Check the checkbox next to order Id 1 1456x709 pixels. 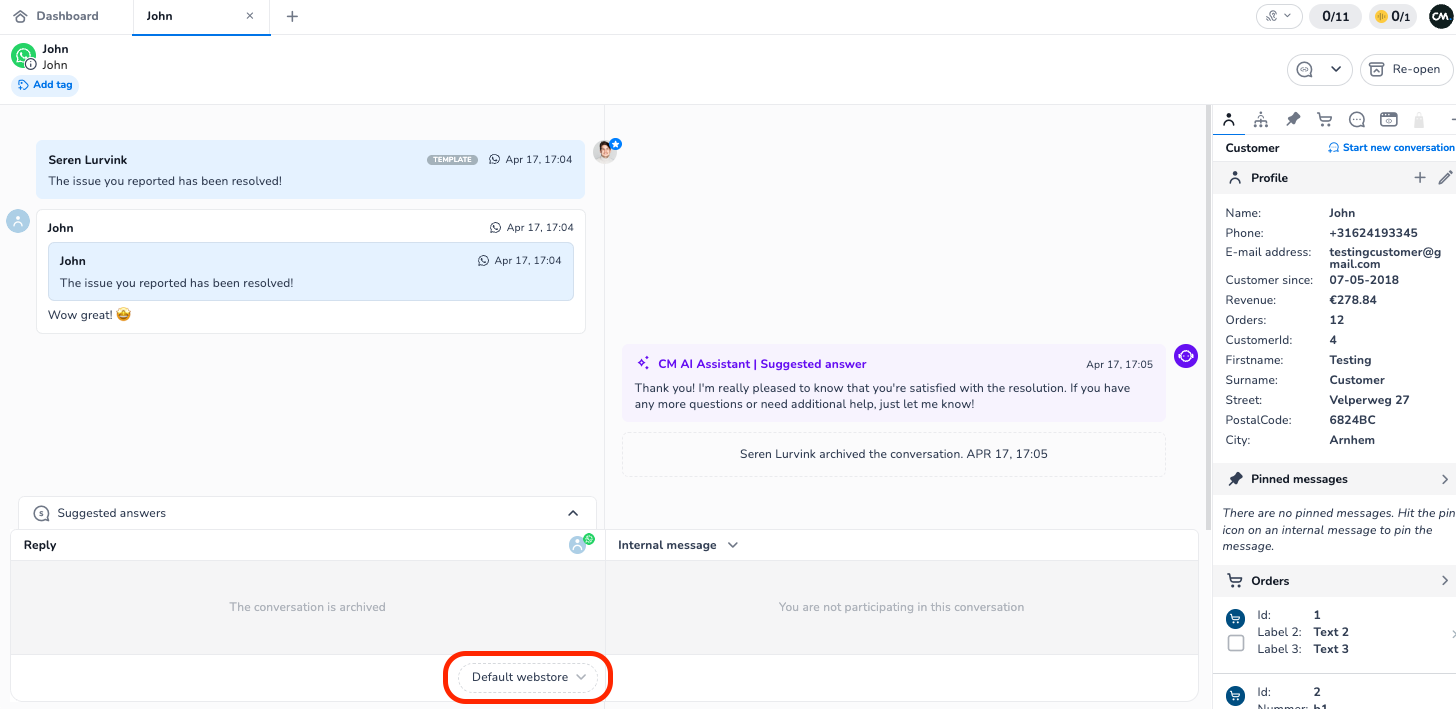point(1236,643)
